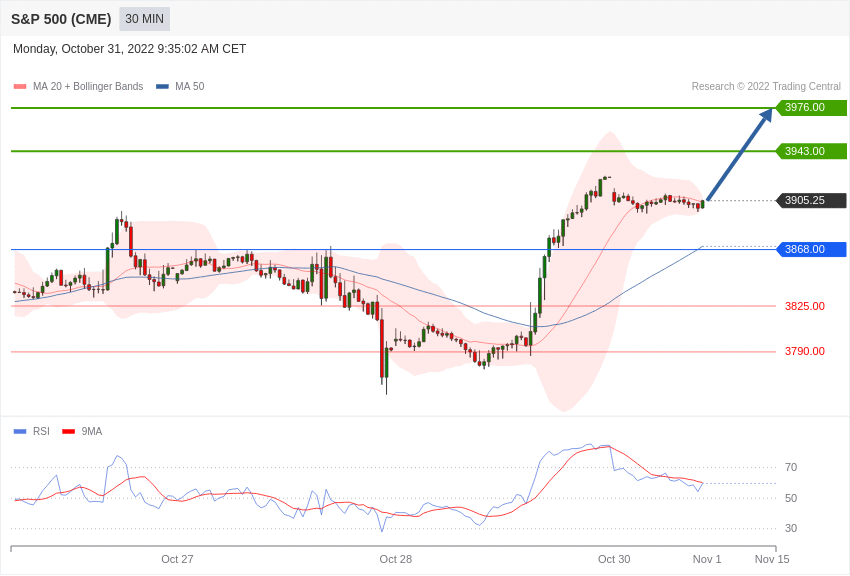Click the 3905.25 current price label
The width and height of the screenshot is (850, 576).
pyautogui.click(x=812, y=200)
